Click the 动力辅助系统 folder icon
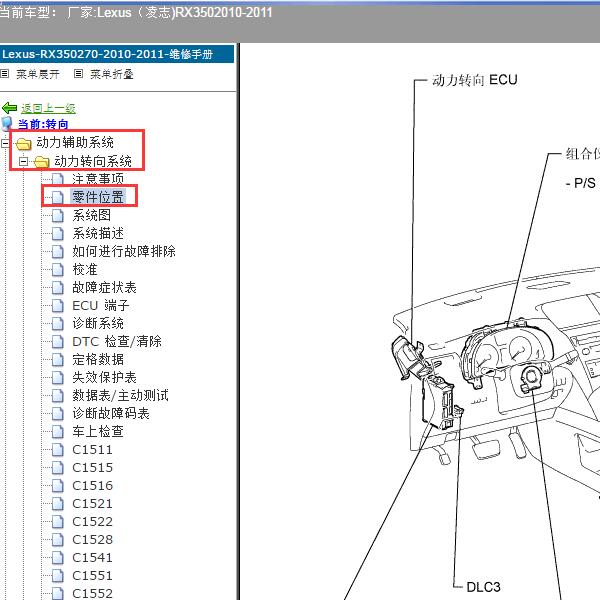This screenshot has height=600, width=600. [x=23, y=144]
